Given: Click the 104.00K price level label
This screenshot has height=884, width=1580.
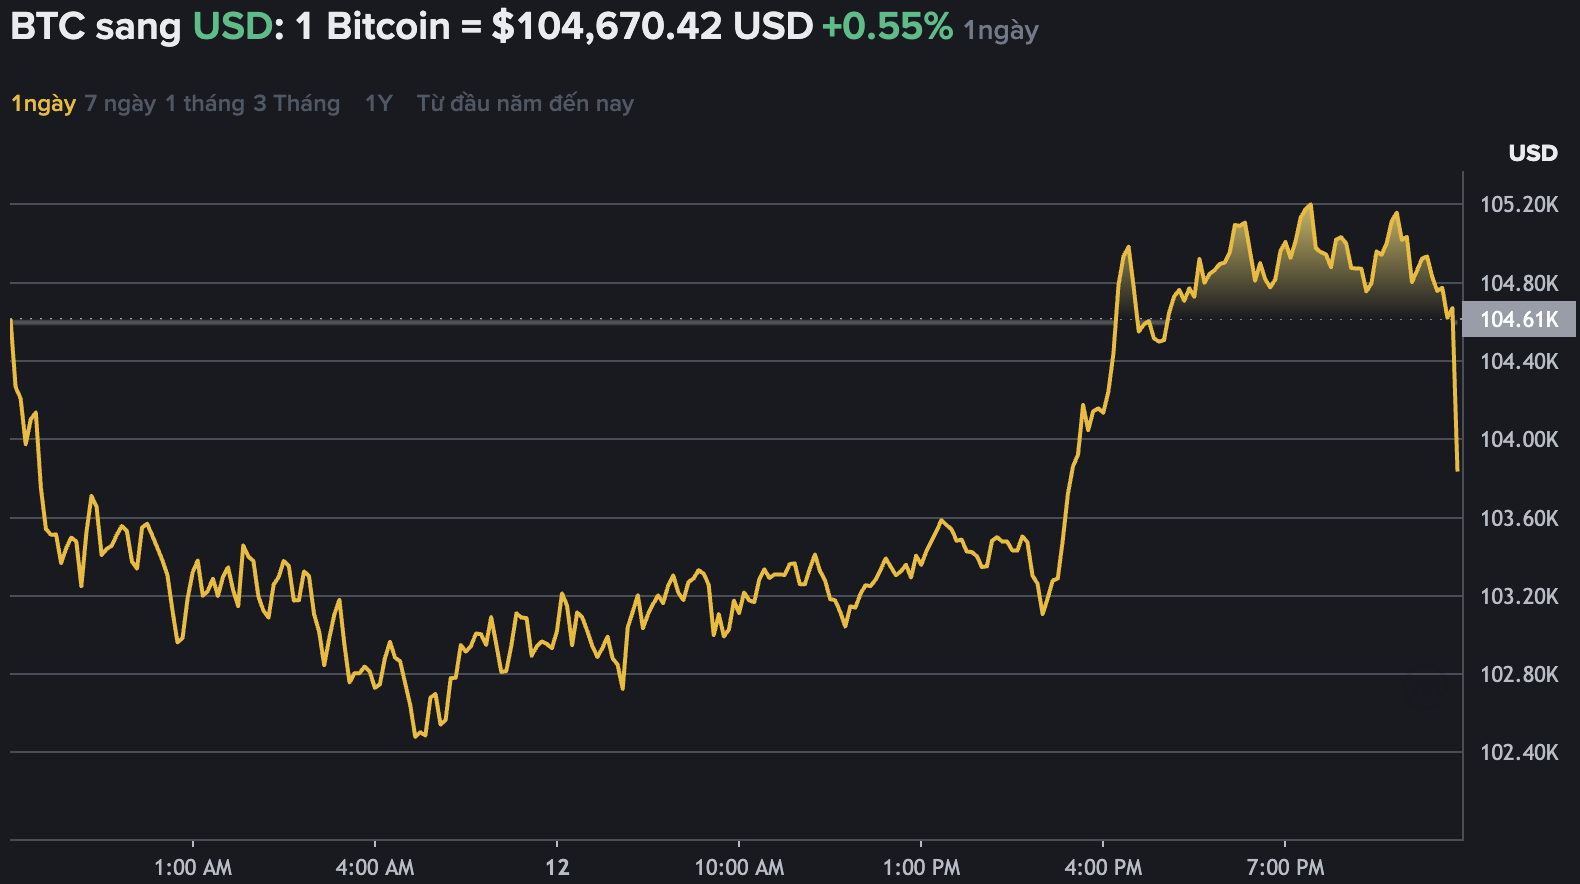Looking at the screenshot, I should pos(1522,437).
